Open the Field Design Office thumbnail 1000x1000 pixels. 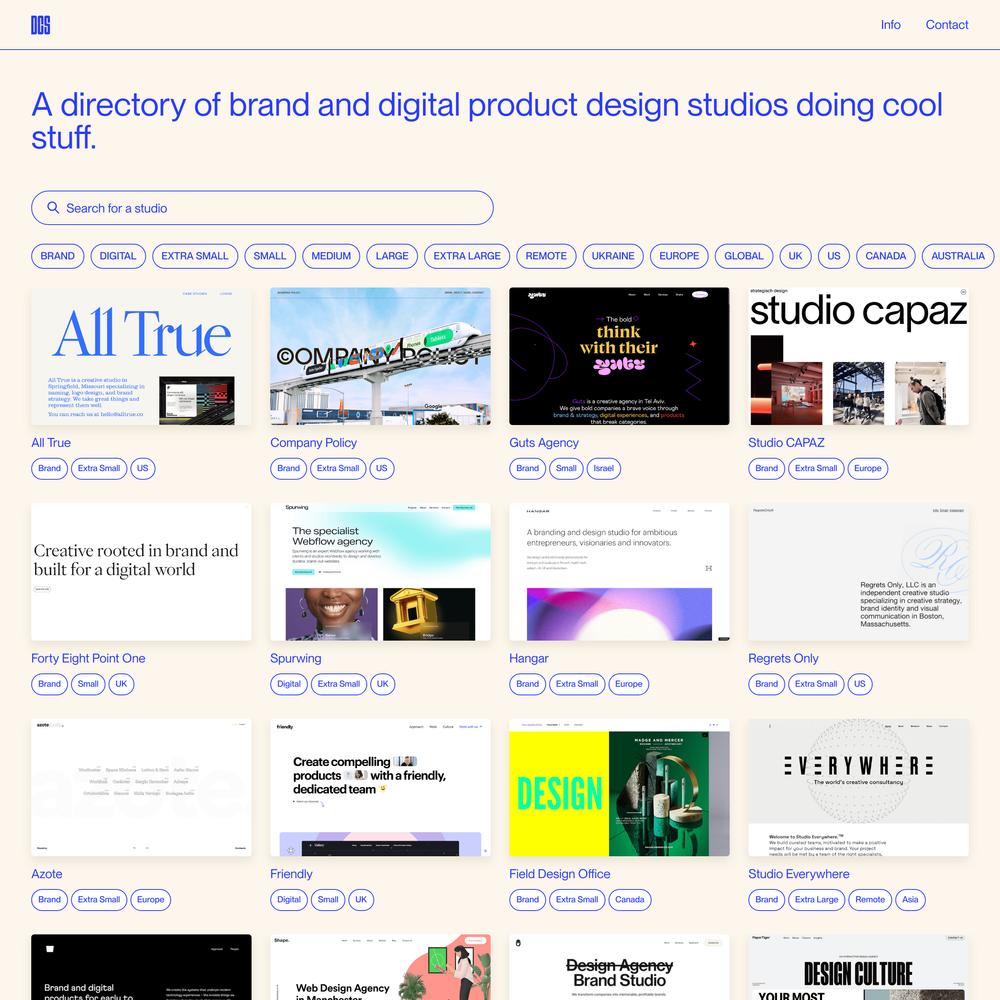[x=619, y=788]
